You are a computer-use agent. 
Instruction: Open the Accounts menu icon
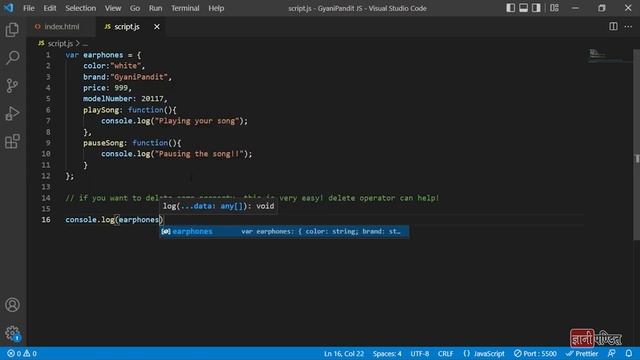coord(12,304)
